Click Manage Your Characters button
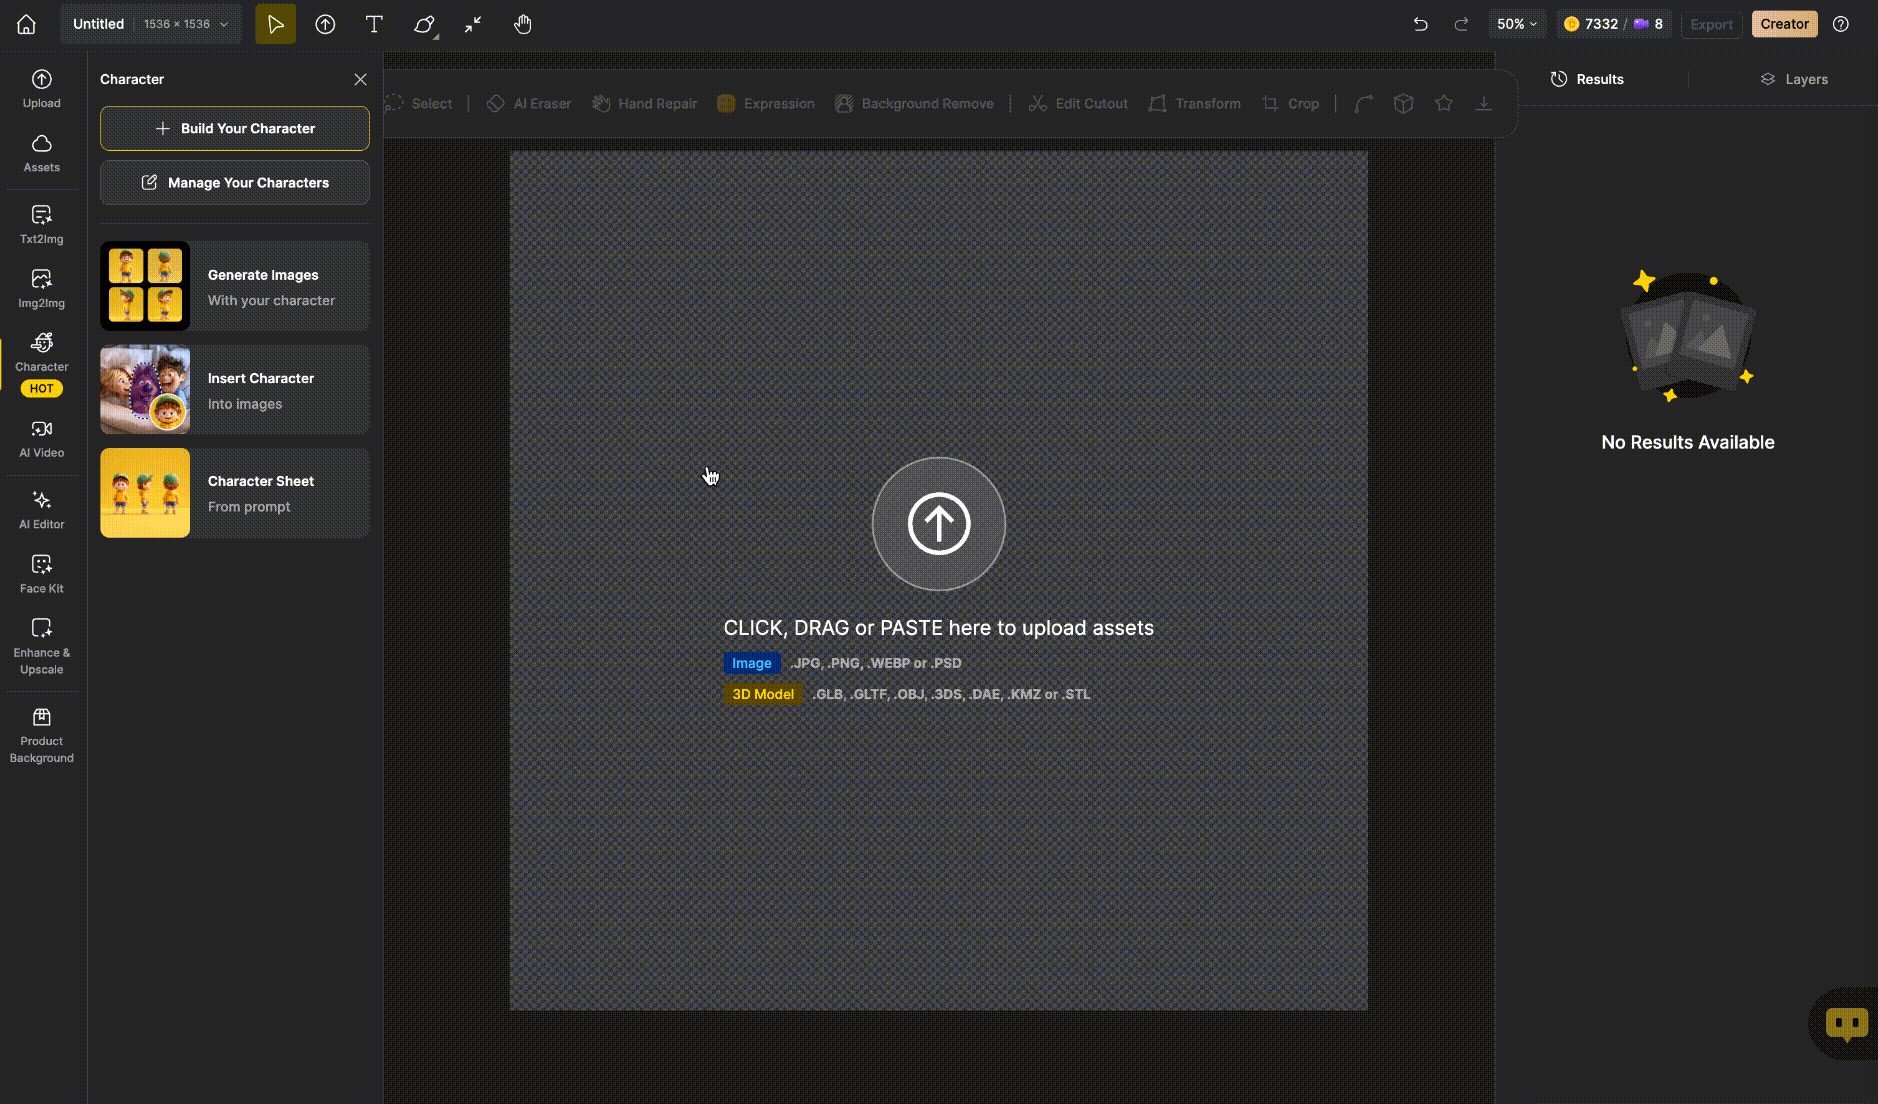 point(235,183)
